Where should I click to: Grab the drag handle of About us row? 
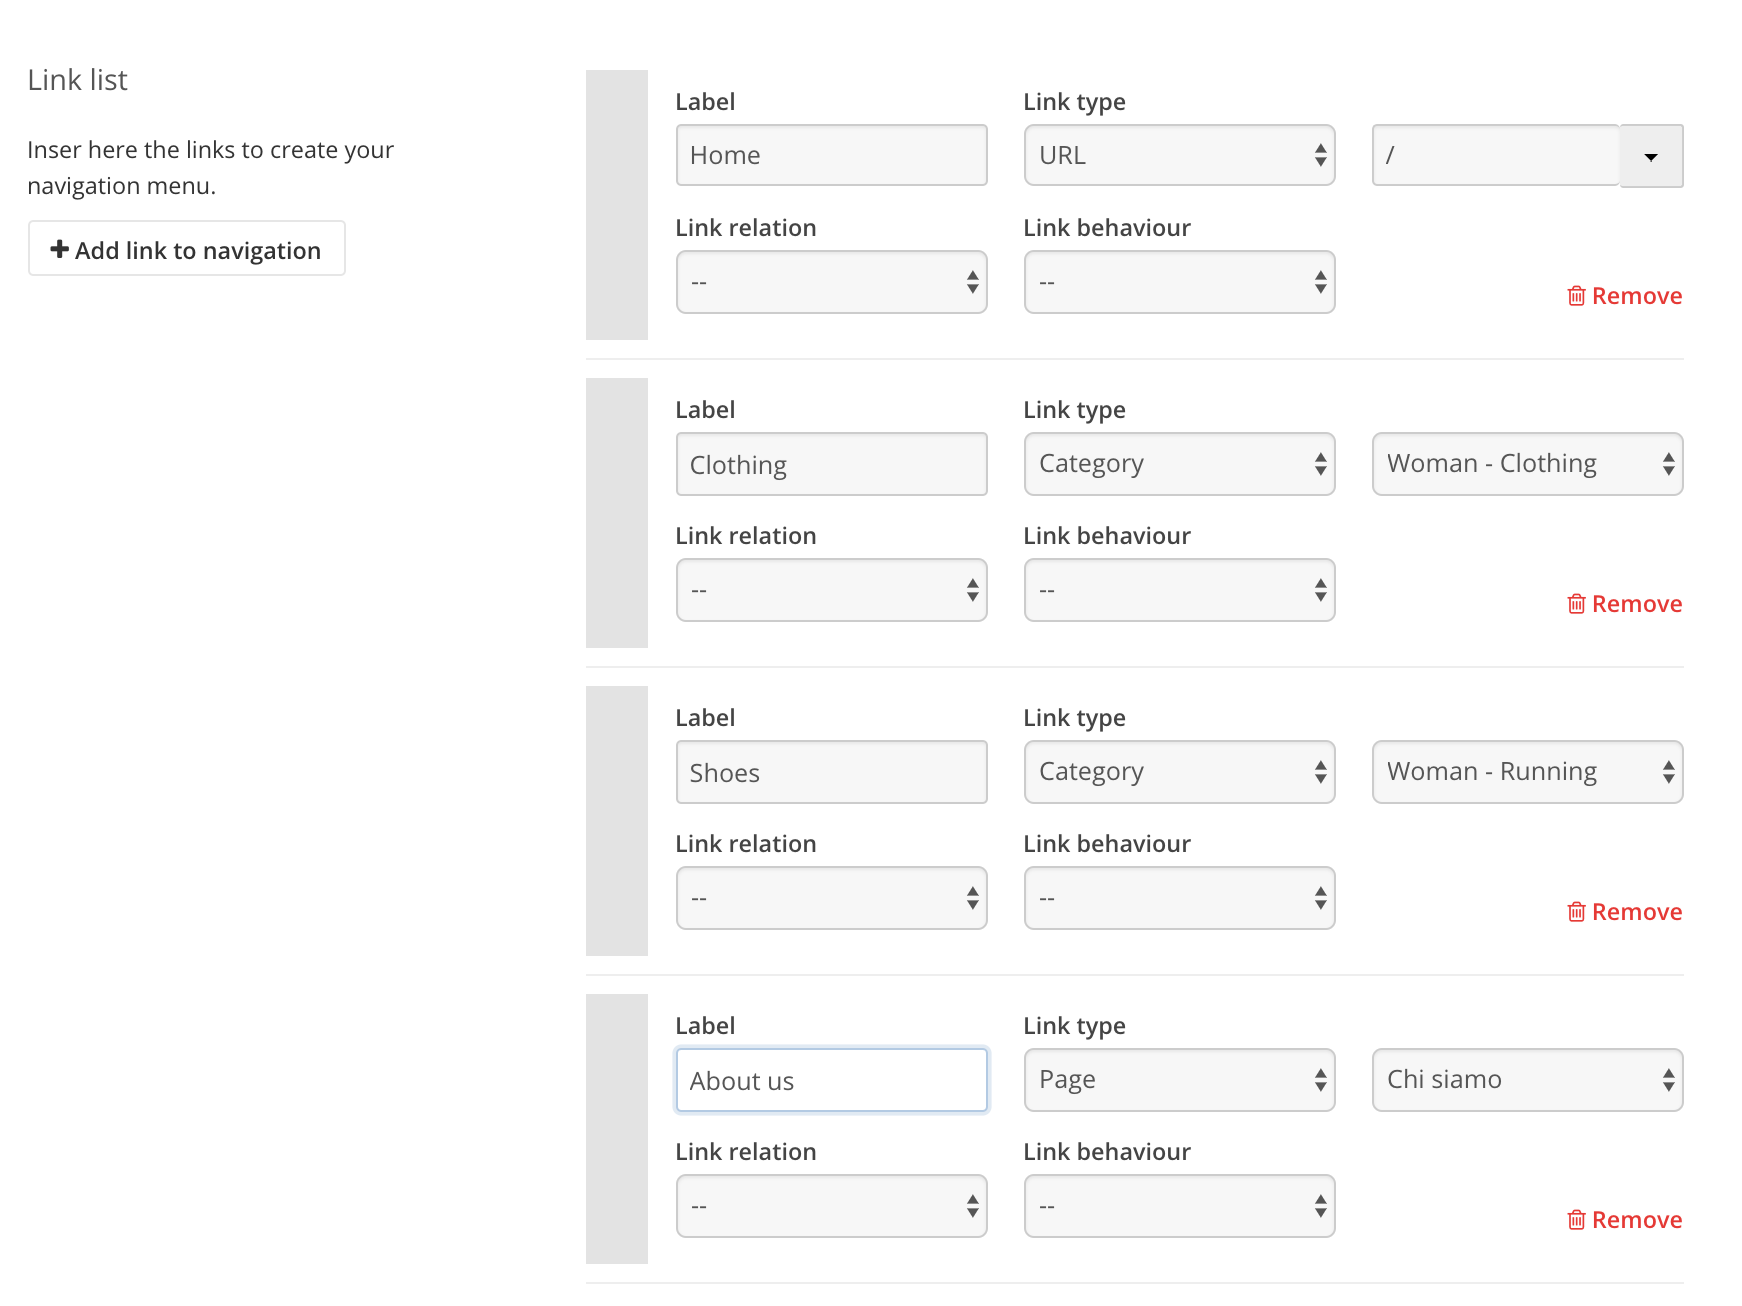pos(617,1129)
